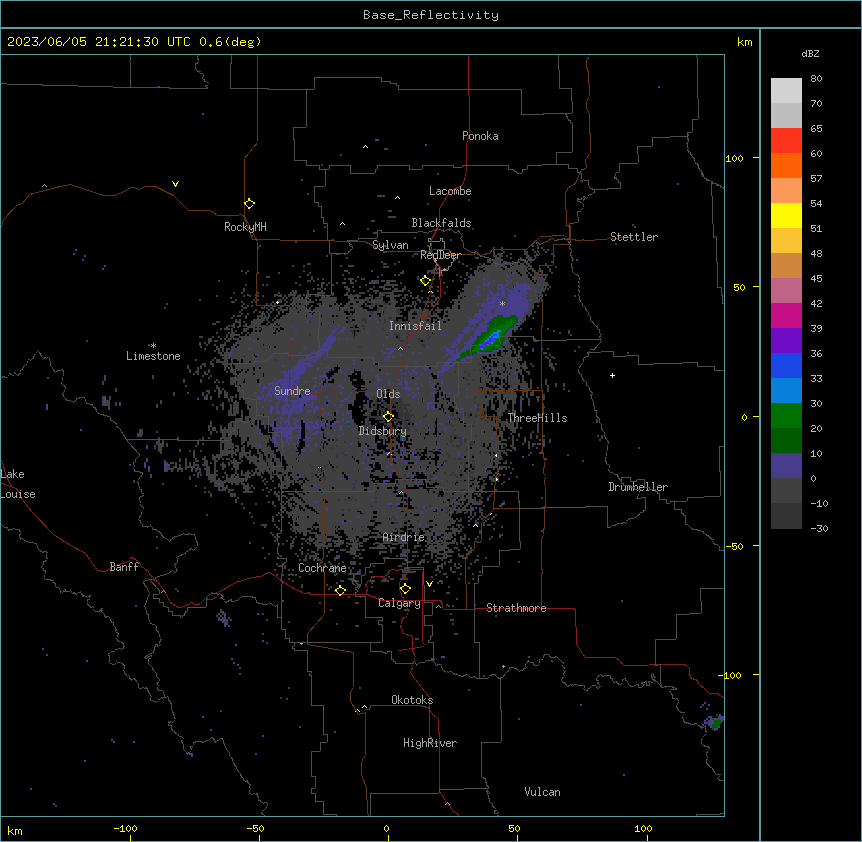Click the 0.6(deg) elevation label
The width and height of the screenshot is (862, 842).
(x=230, y=42)
